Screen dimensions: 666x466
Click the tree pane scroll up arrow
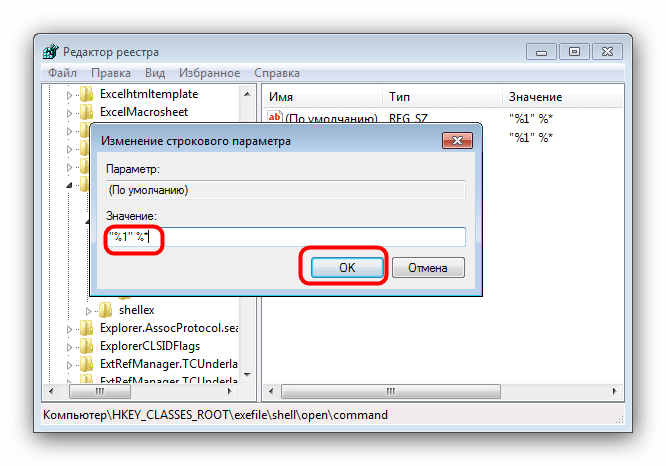click(247, 94)
